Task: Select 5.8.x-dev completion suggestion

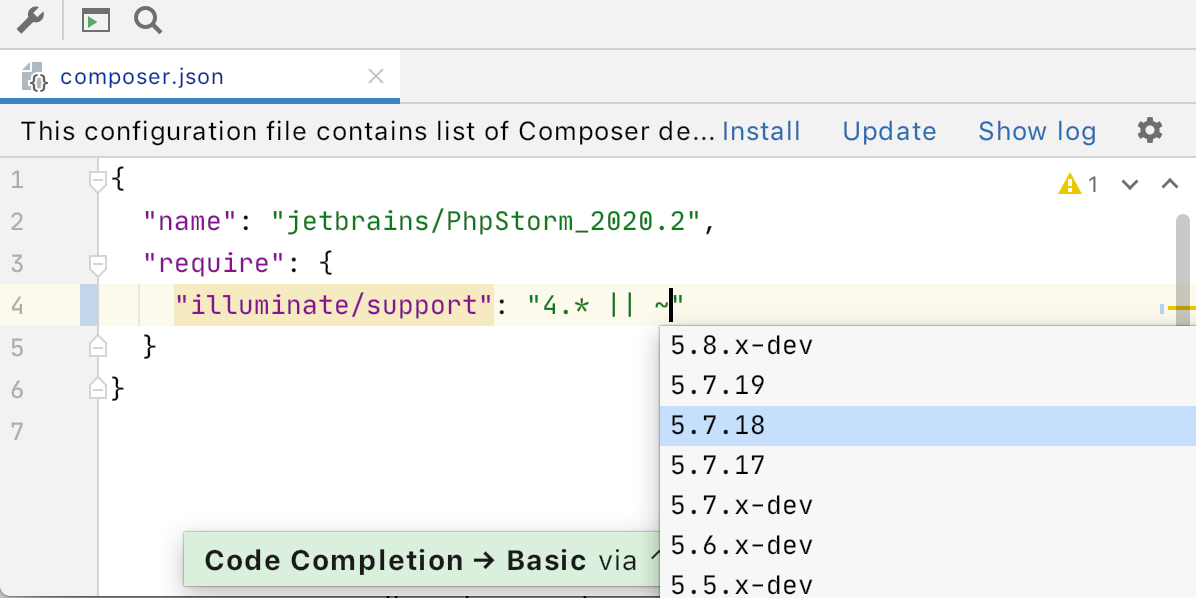Action: pyautogui.click(x=928, y=346)
